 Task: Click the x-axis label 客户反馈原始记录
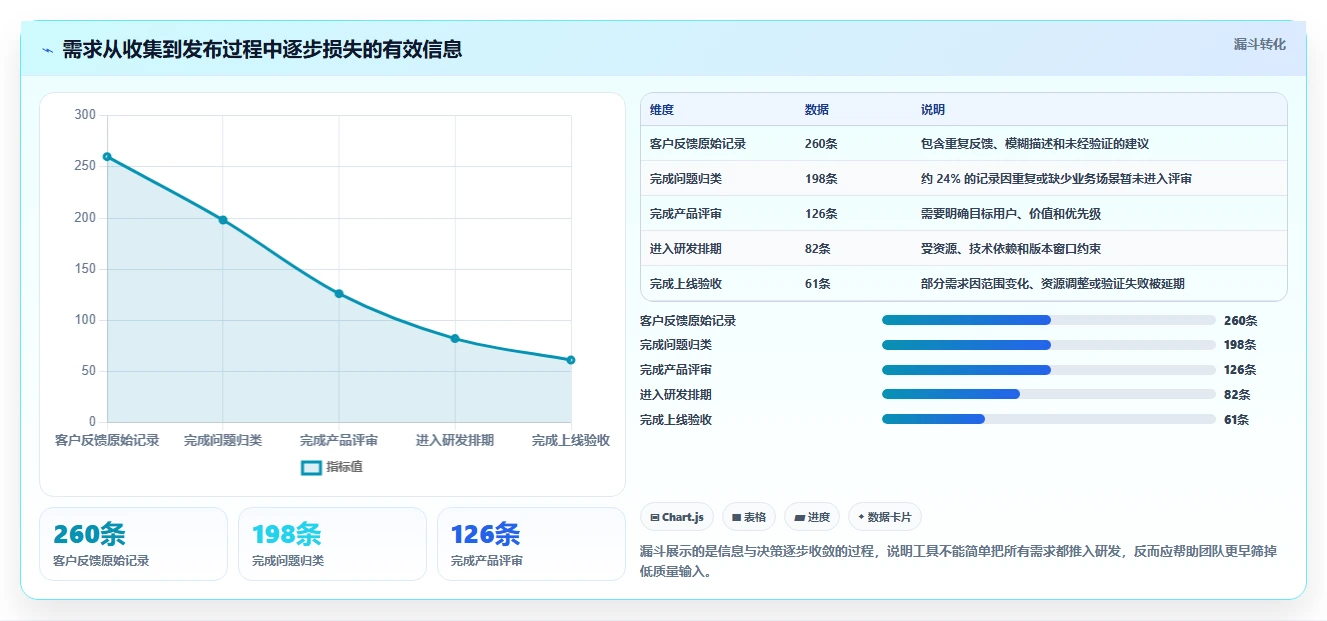tap(107, 441)
